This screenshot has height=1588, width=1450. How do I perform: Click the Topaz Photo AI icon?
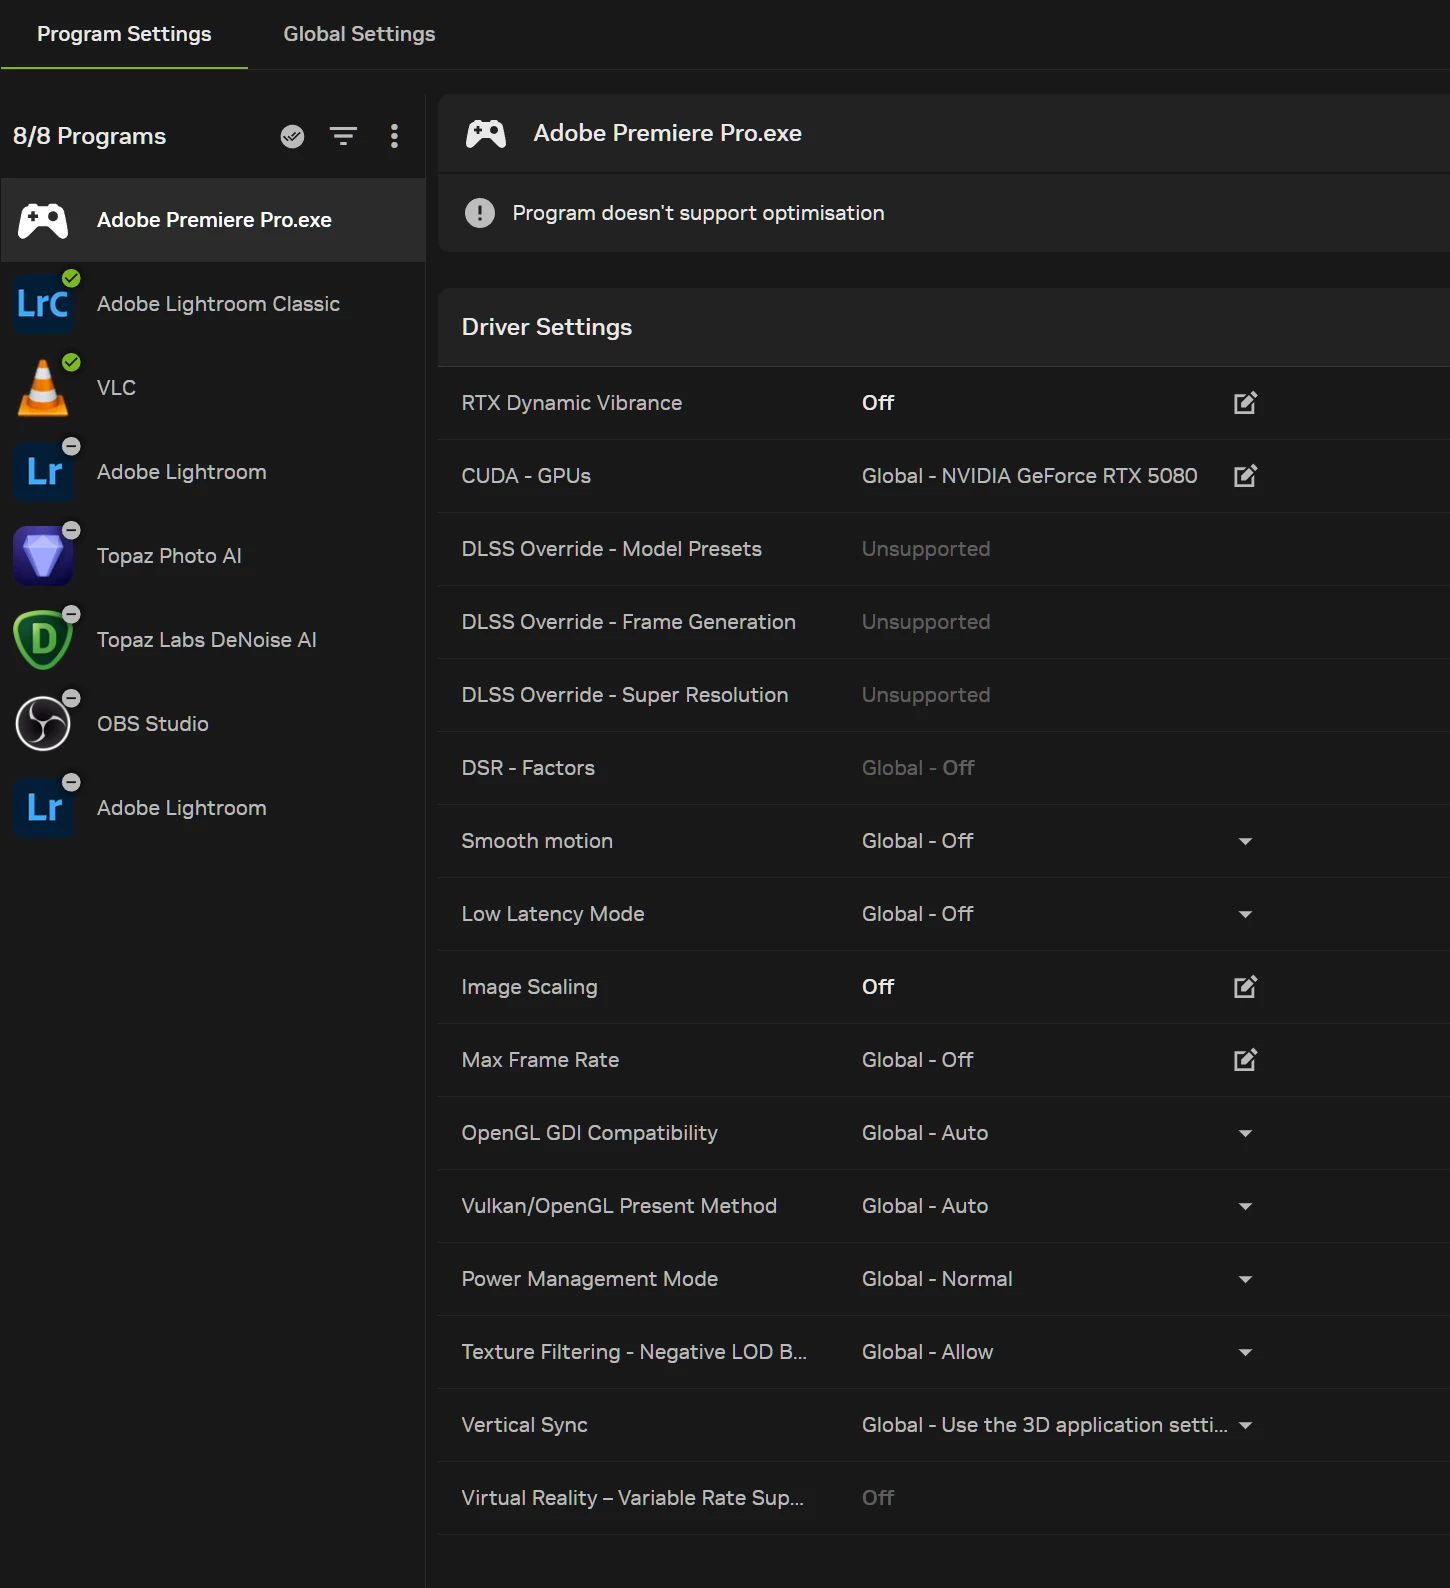coord(43,556)
